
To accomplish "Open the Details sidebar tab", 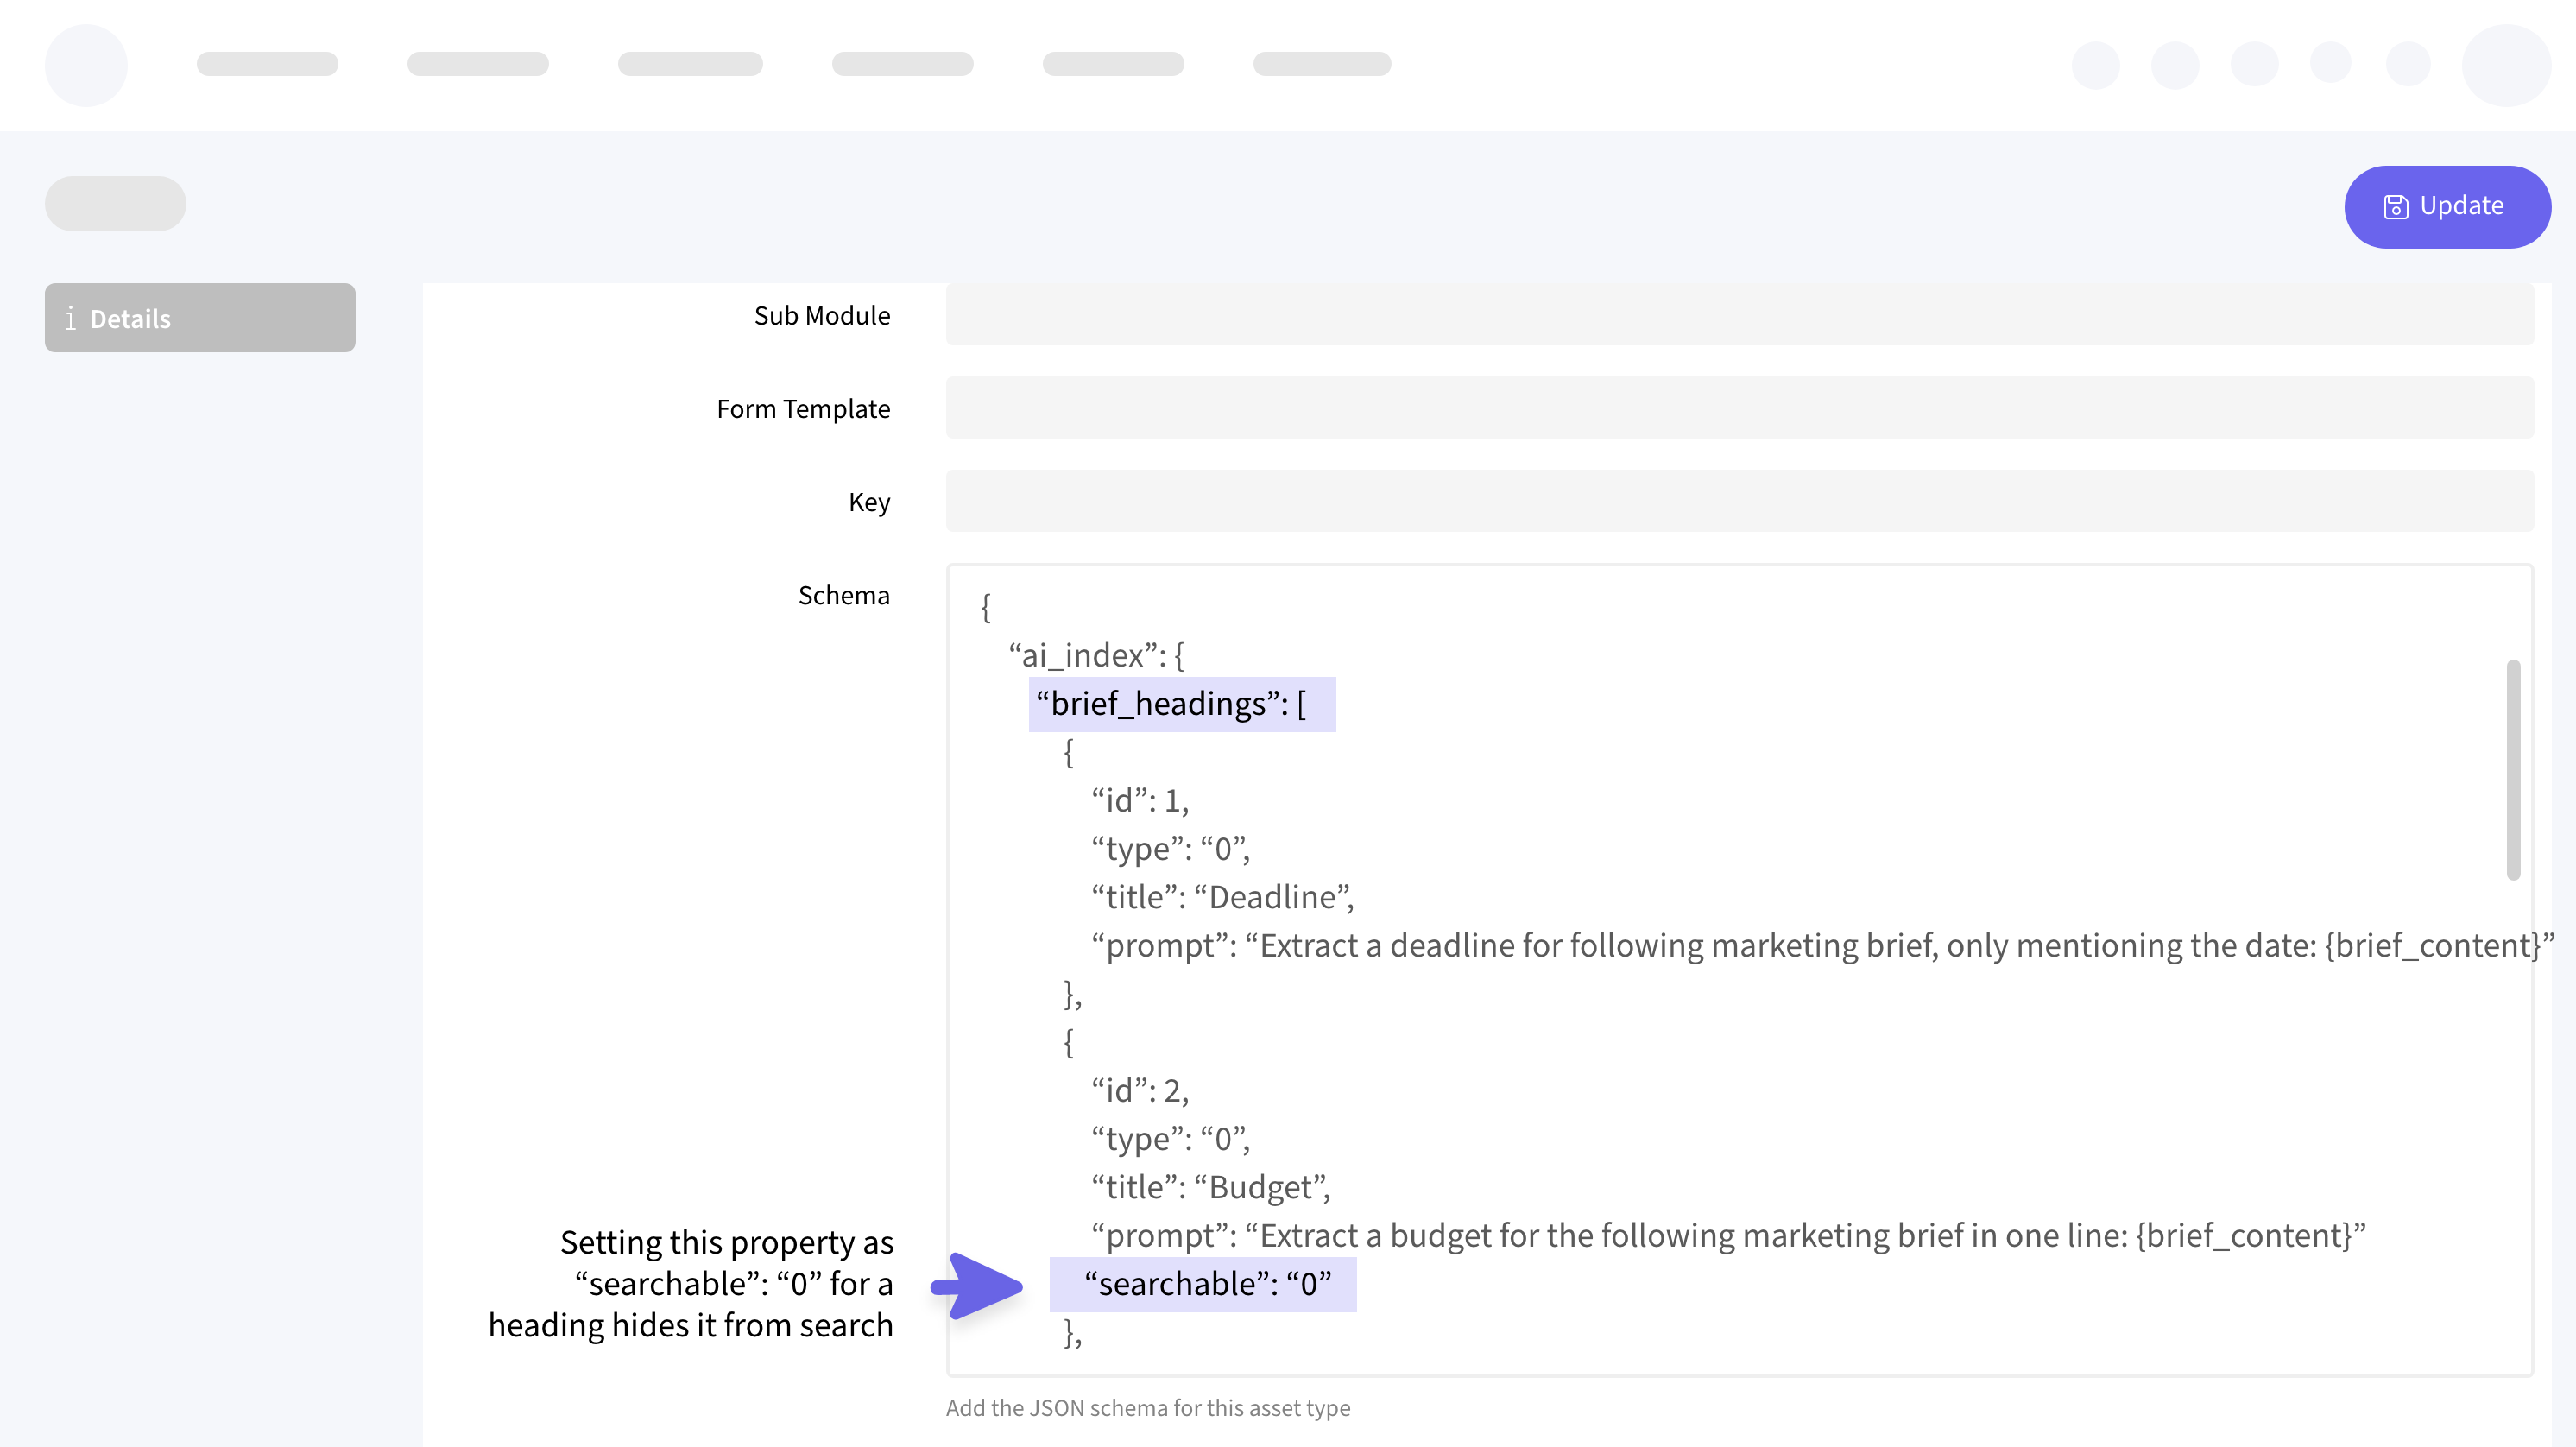I will pos(199,318).
